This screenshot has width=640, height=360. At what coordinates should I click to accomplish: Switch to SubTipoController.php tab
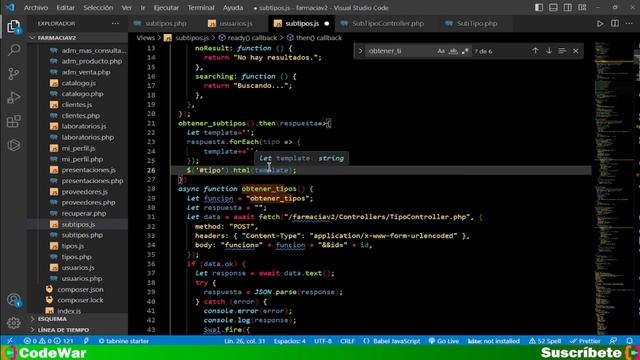pos(382,24)
